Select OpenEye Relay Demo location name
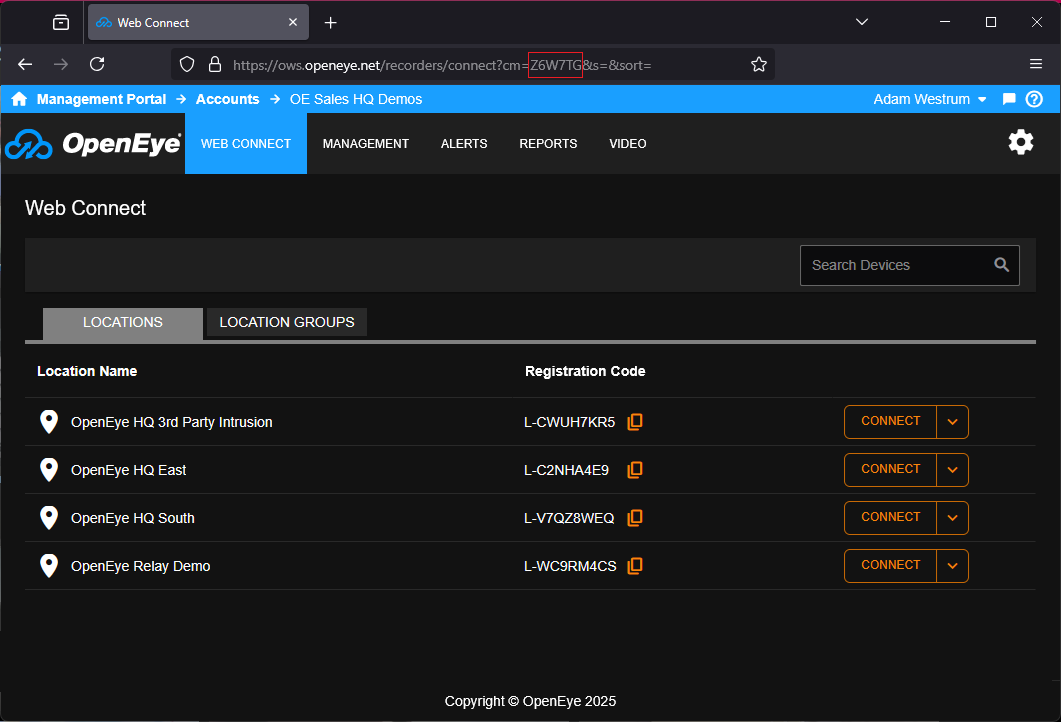This screenshot has height=722, width=1061. pyautogui.click(x=141, y=566)
